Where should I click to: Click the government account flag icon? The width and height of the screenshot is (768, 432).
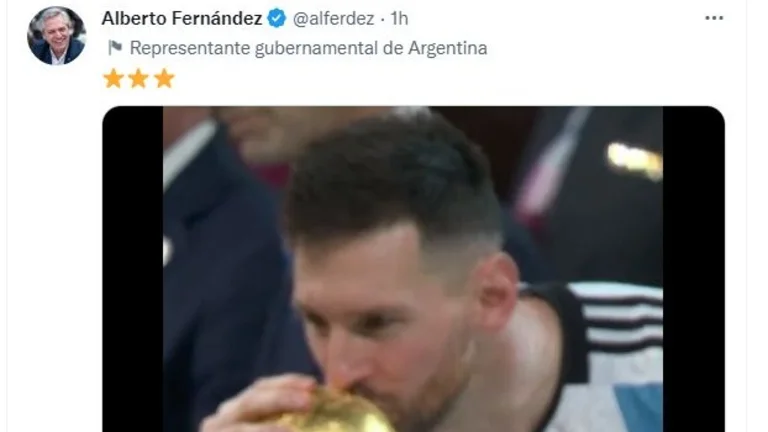[x=115, y=48]
